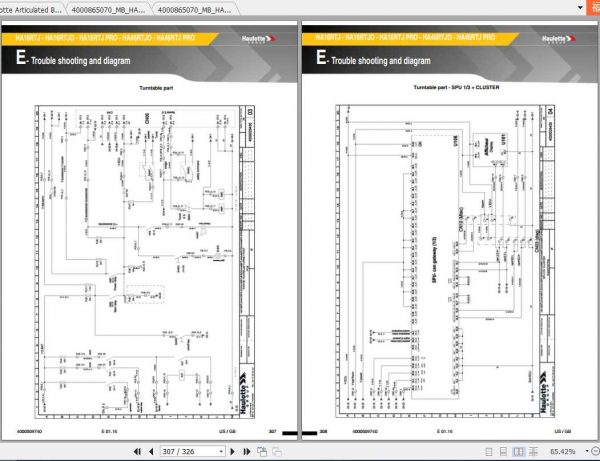600x461 pixels.
Task: Select the last 4000865070_MB_HA... tab
Action: (x=194, y=10)
